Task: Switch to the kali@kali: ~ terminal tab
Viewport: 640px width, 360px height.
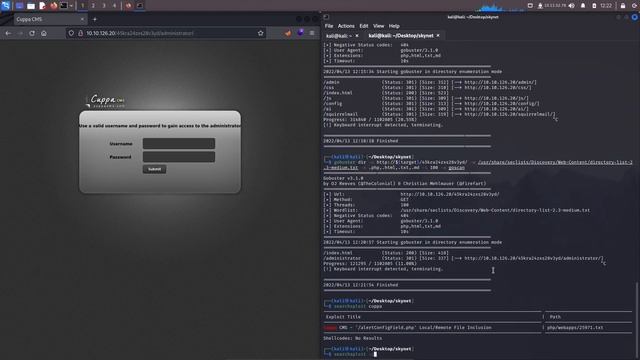Action: [x=339, y=36]
